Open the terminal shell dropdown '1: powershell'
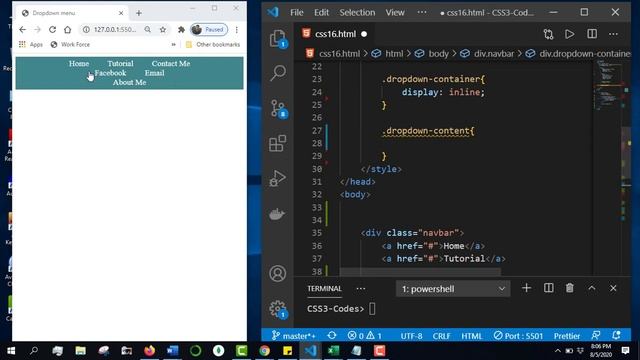 453,289
